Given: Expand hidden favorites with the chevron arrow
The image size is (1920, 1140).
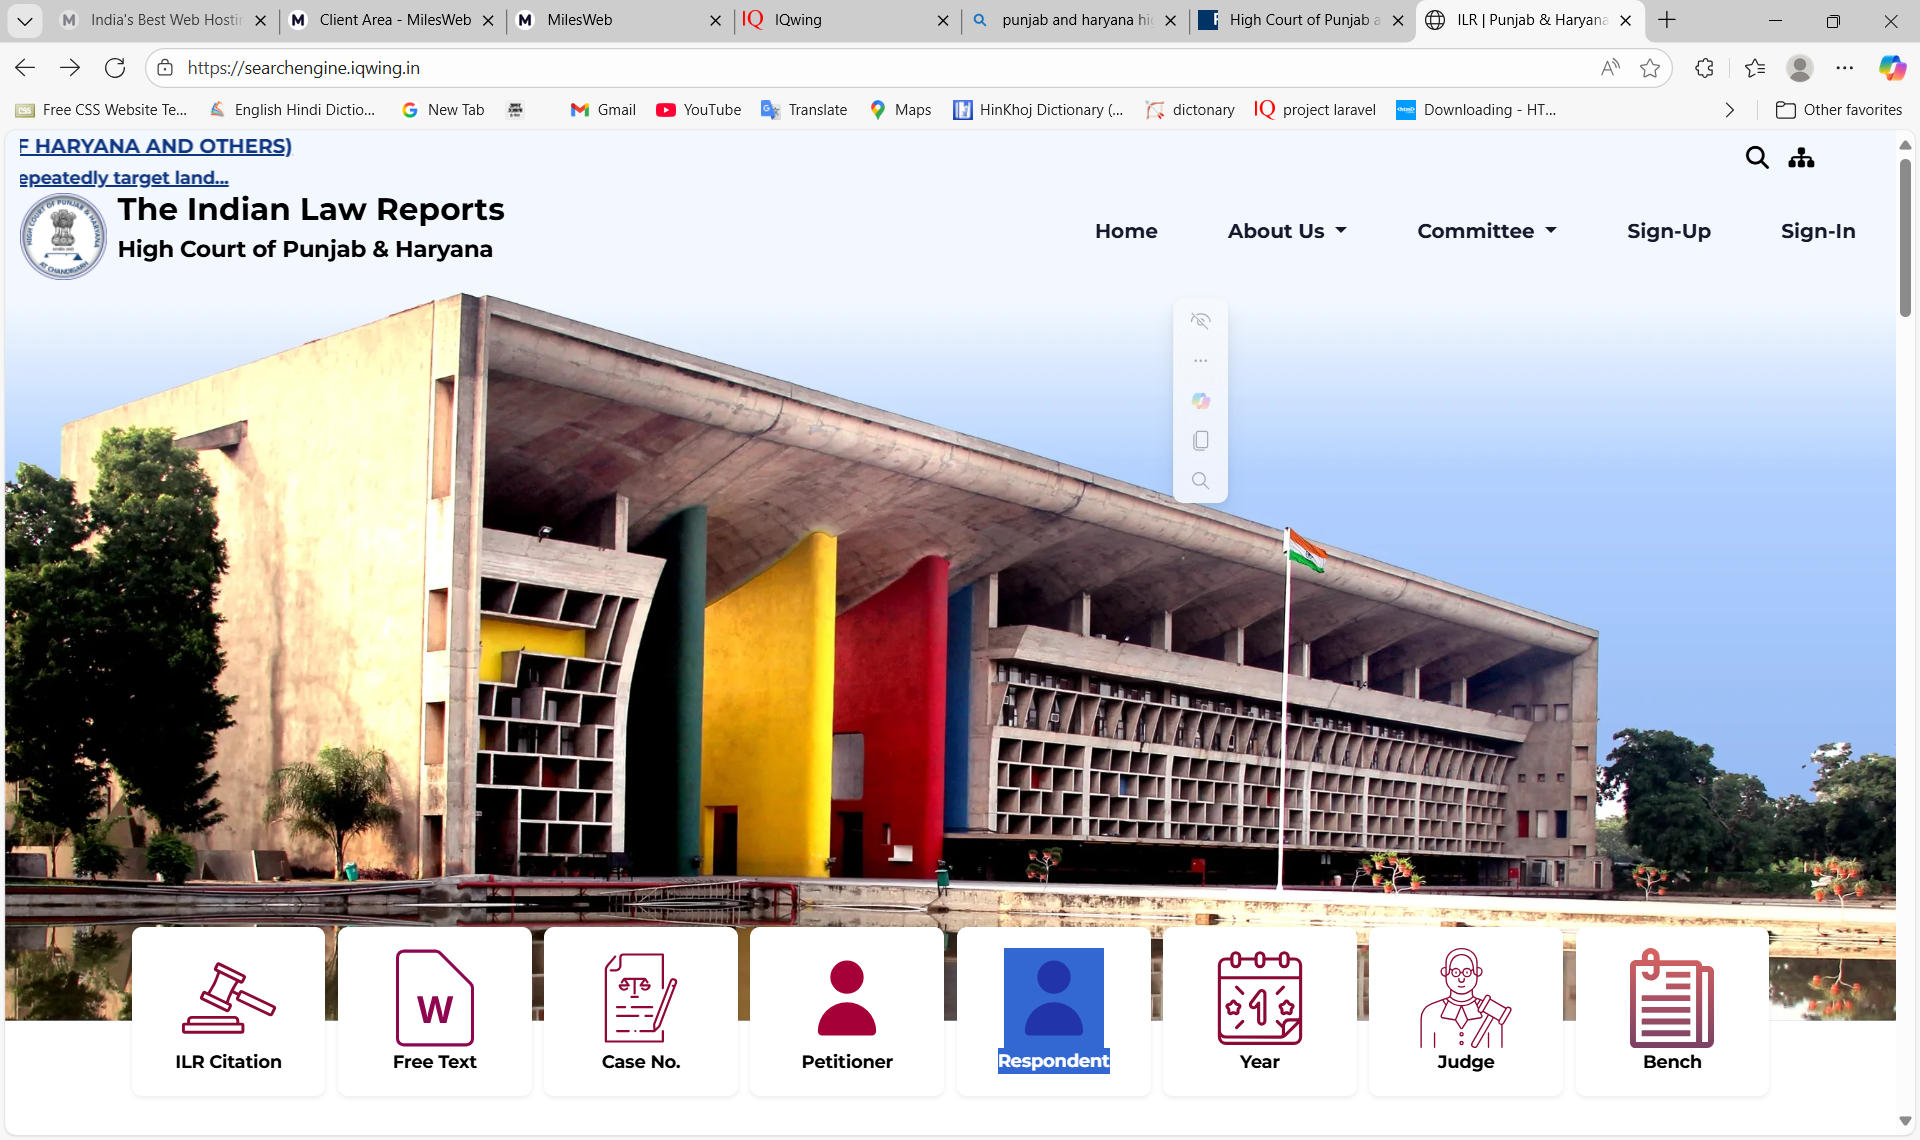Looking at the screenshot, I should point(1731,110).
